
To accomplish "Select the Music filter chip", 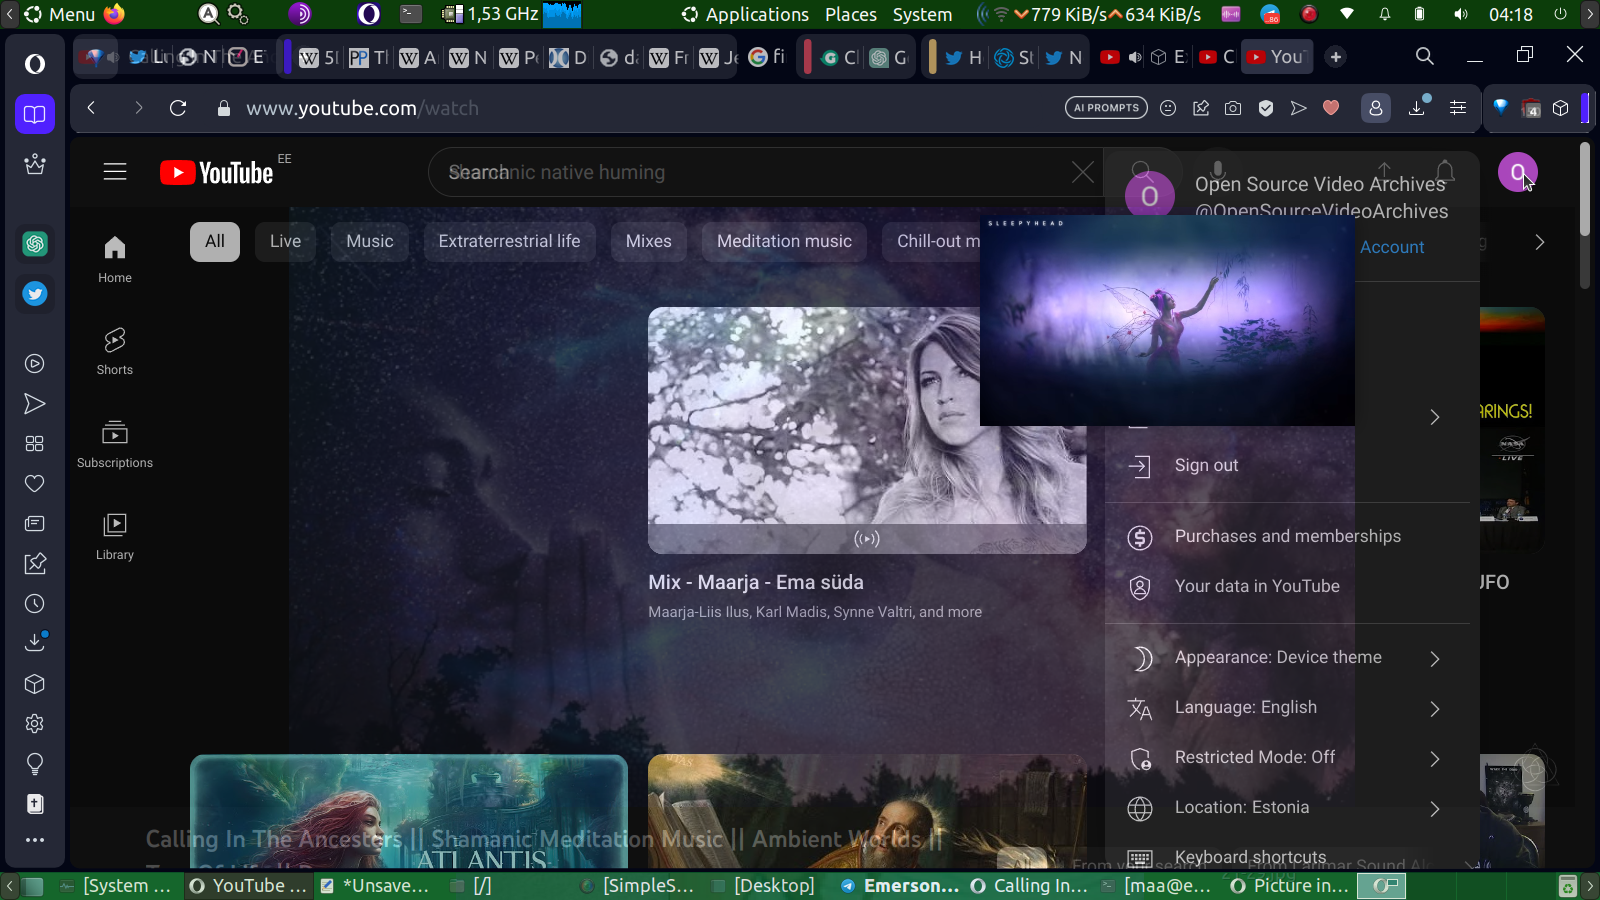I will [369, 241].
